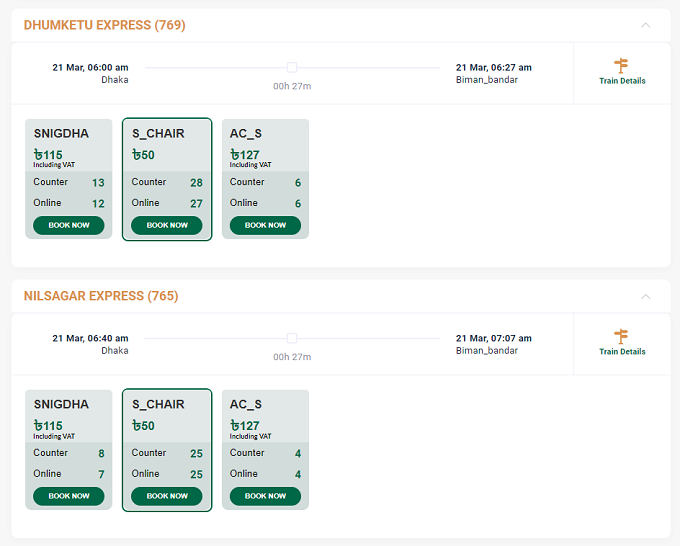Viewport: 680px width, 546px height.
Task: Click 00h 27m duration under Nilsagar Express
Action: click(292, 357)
